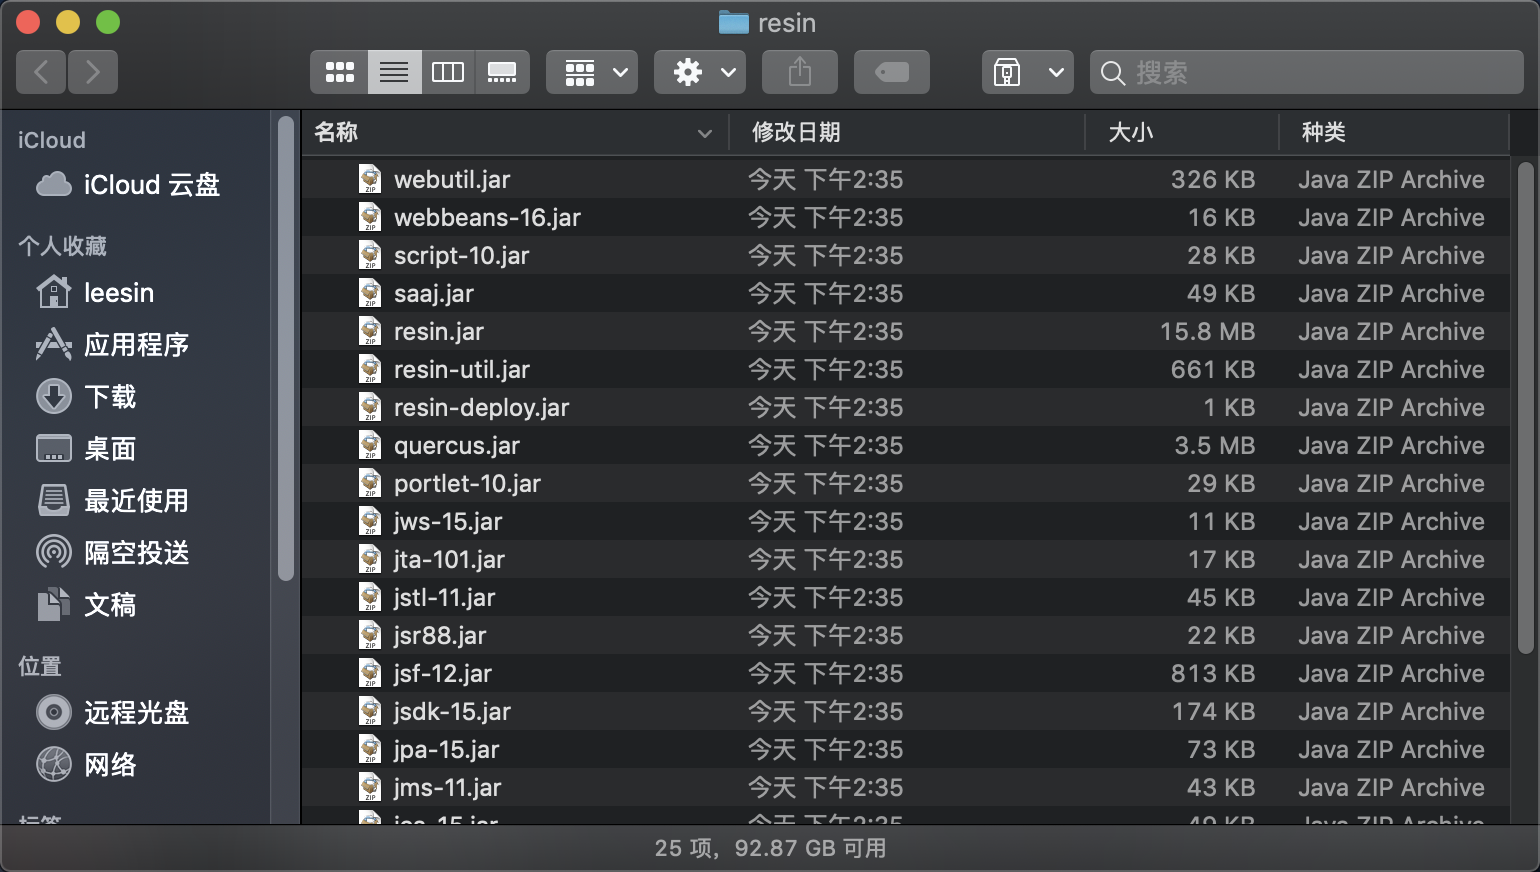This screenshot has height=872, width=1540.
Task: Switch to list view
Action: [394, 72]
